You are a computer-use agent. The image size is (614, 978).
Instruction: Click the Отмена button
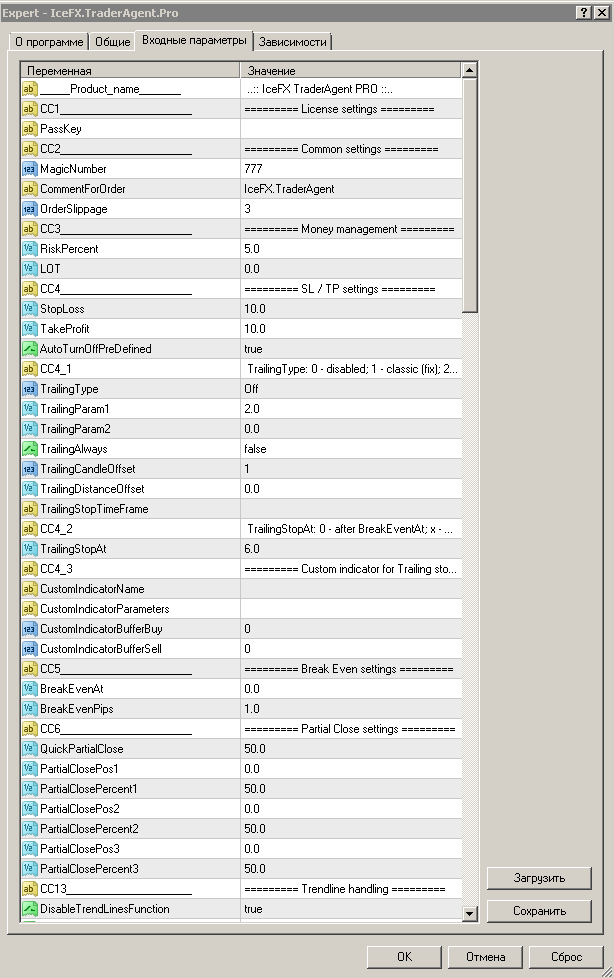coord(485,957)
